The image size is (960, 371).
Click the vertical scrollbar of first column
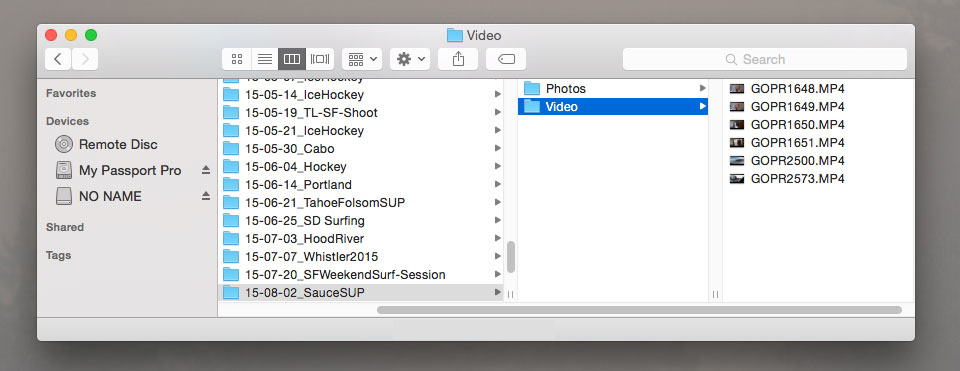pyautogui.click(x=511, y=257)
